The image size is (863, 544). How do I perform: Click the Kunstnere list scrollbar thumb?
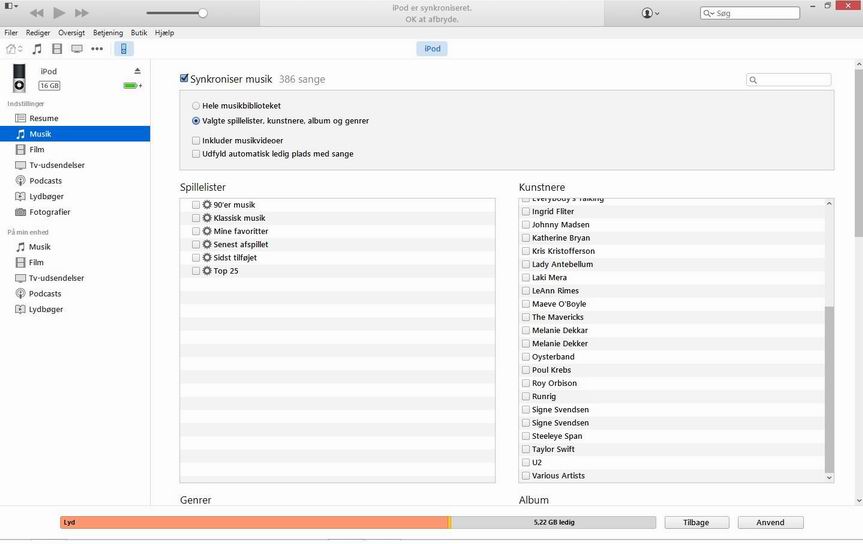(x=829, y=389)
